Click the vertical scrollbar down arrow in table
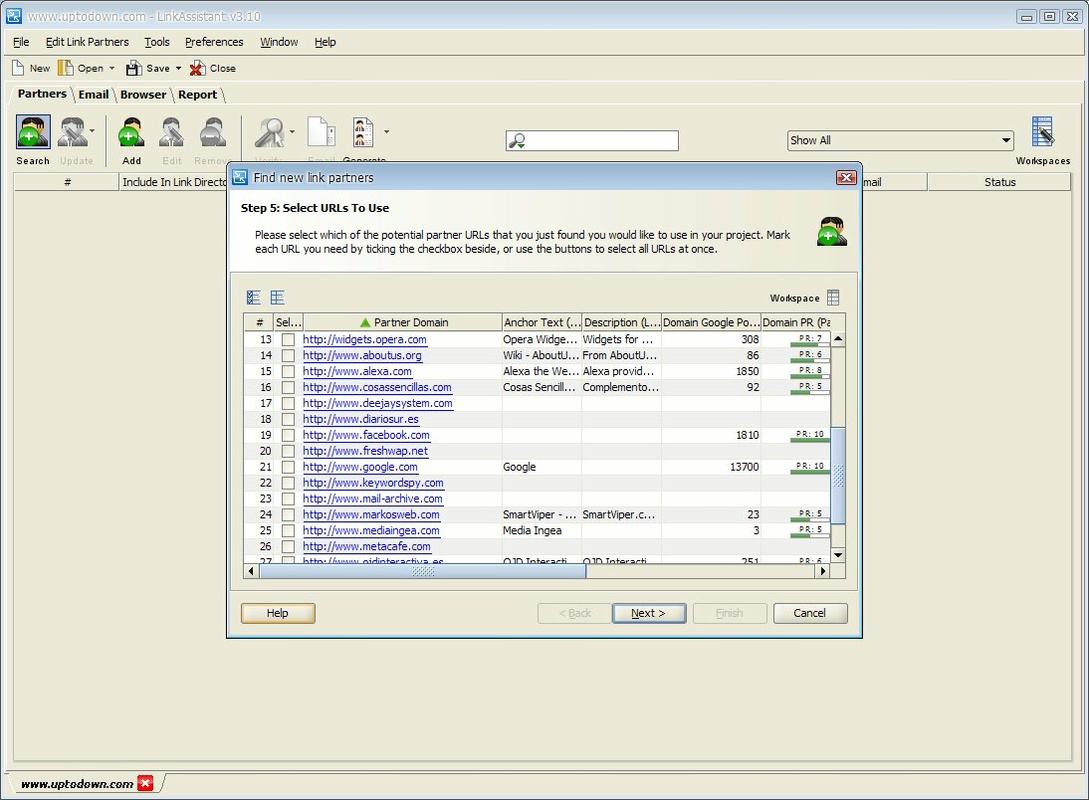Image resolution: width=1089 pixels, height=800 pixels. tap(838, 555)
